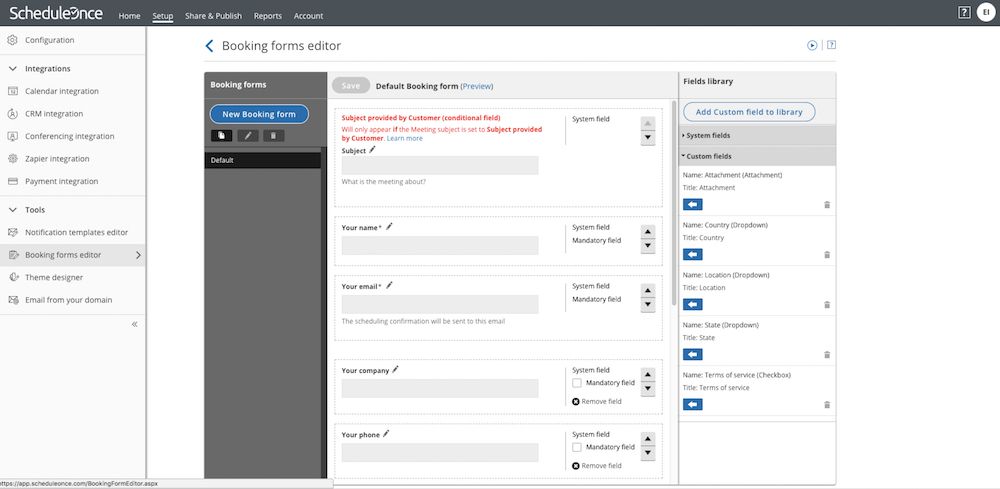Click the pencil icon to rename booking form
The image size is (1000, 489).
tap(247, 135)
